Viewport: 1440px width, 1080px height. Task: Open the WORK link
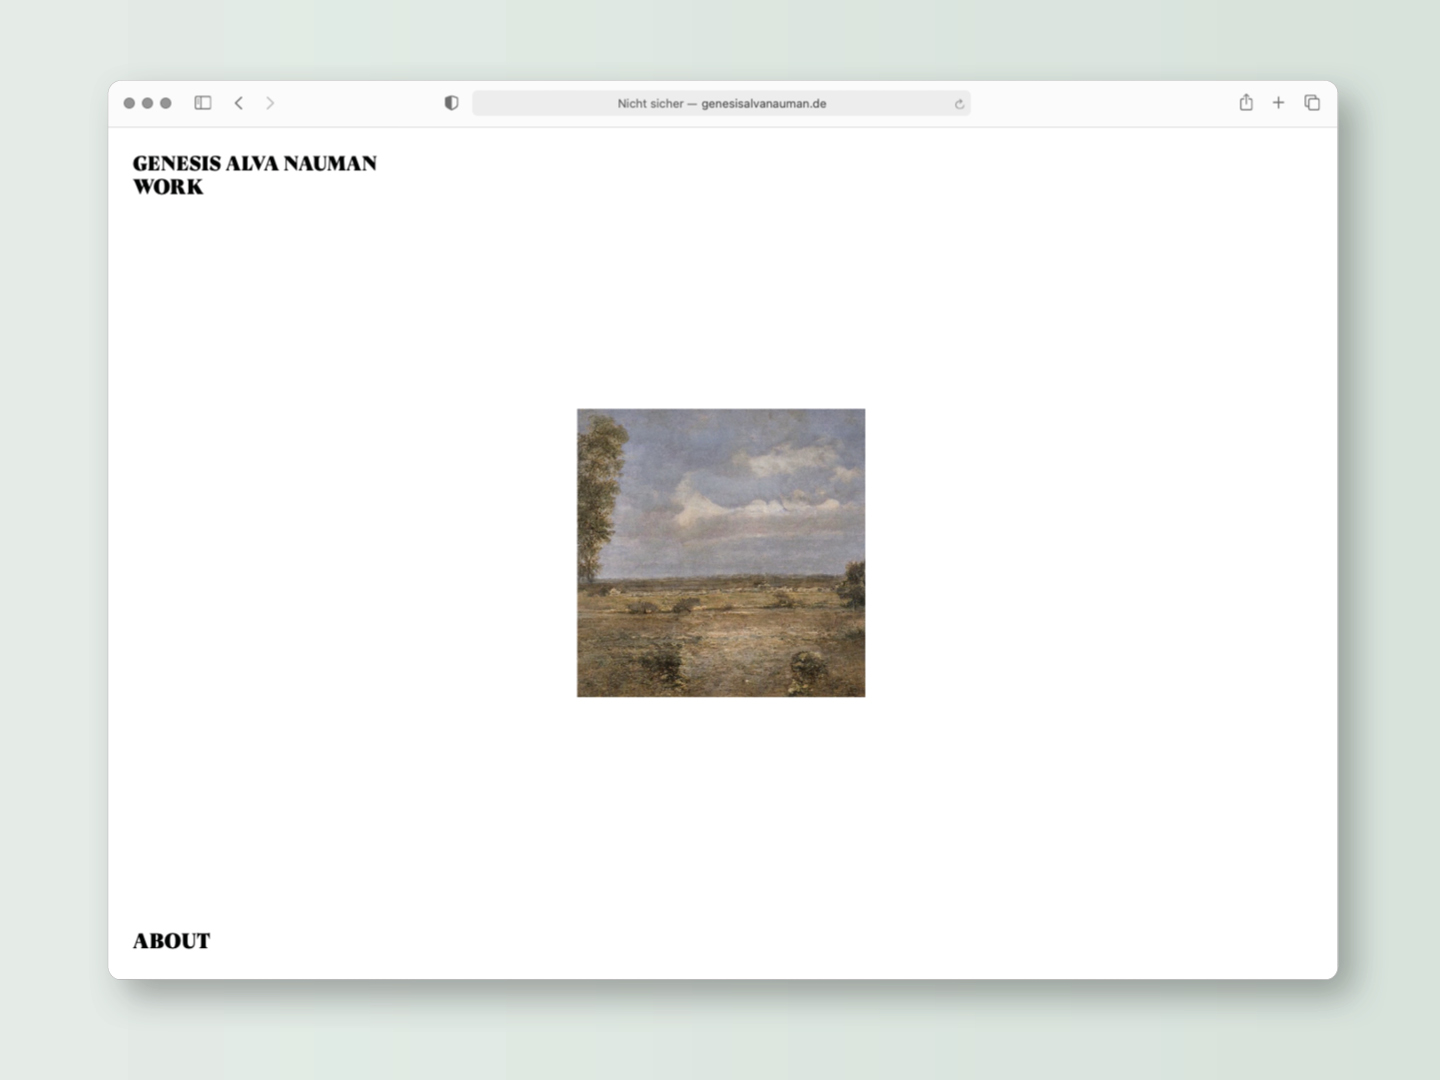[x=168, y=187]
